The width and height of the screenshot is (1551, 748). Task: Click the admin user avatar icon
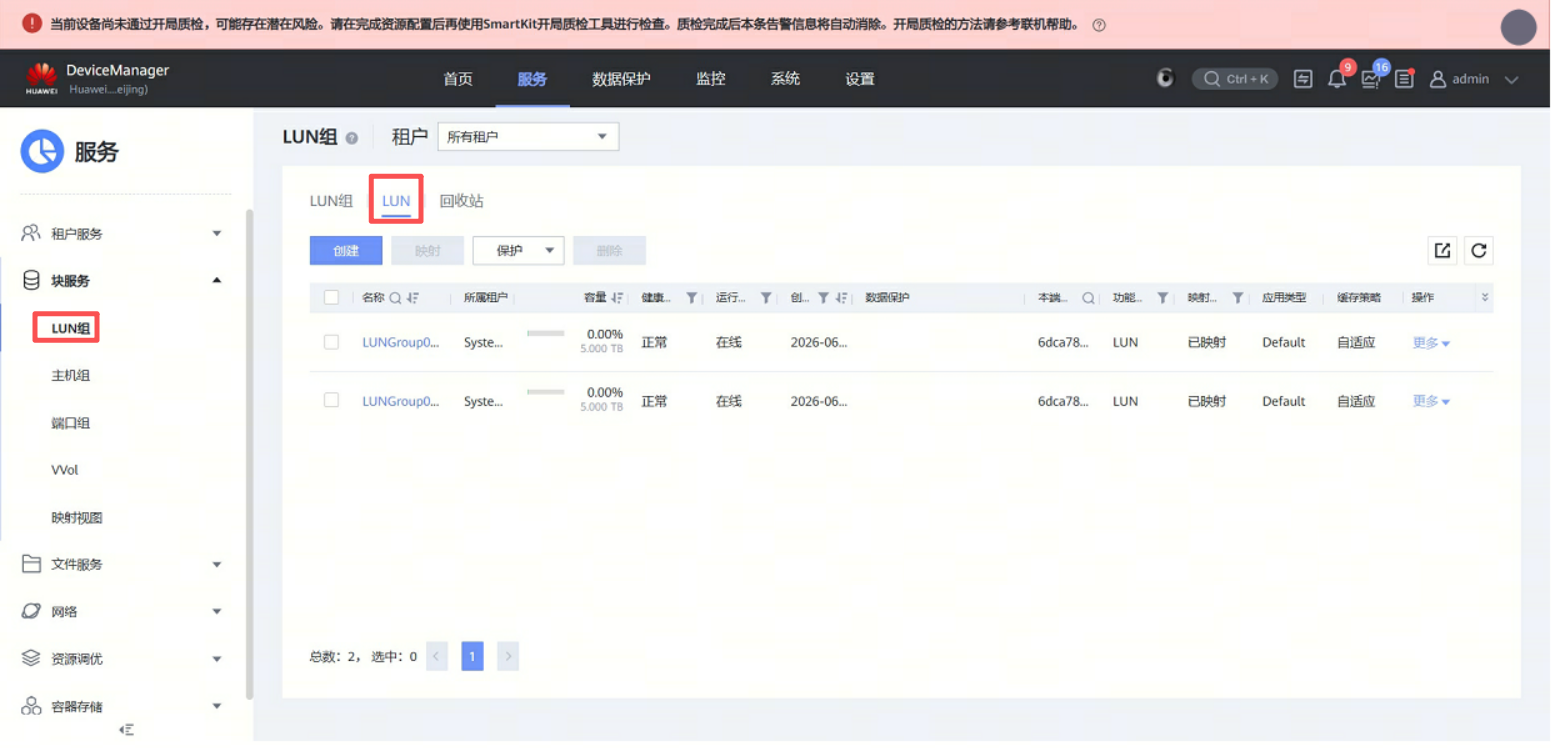[x=1438, y=79]
